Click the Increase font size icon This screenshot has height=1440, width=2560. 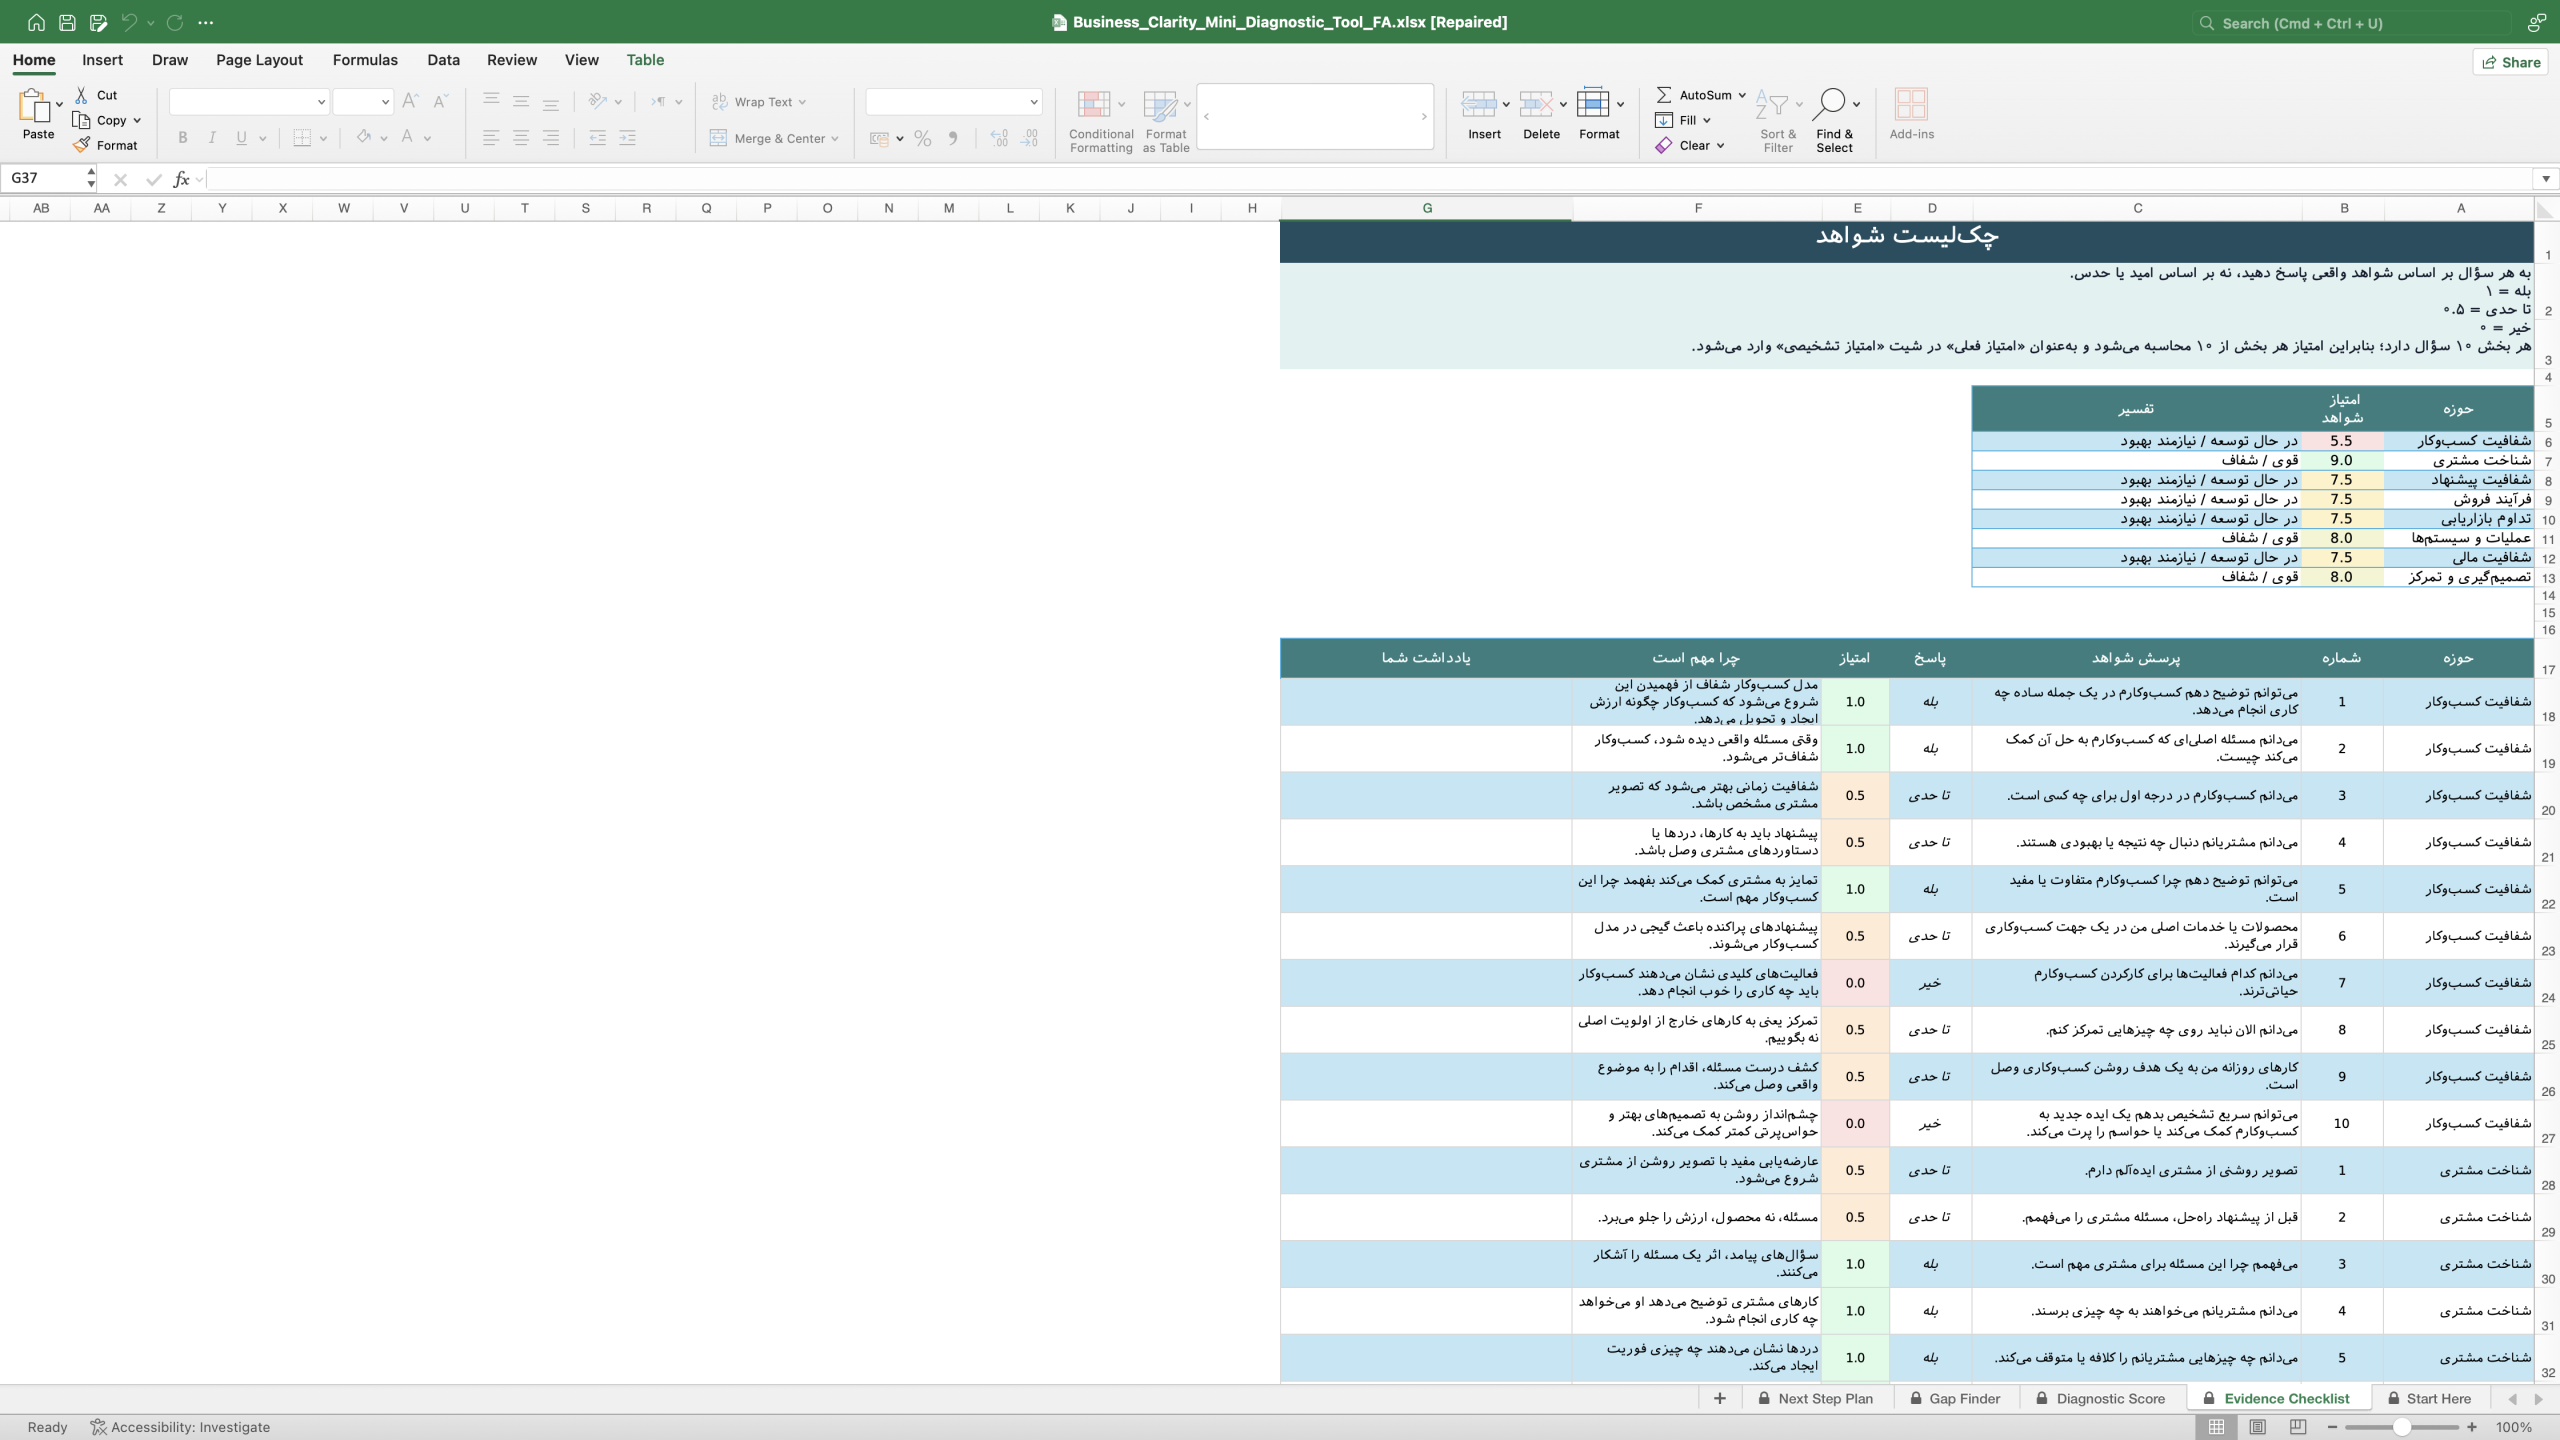410,101
